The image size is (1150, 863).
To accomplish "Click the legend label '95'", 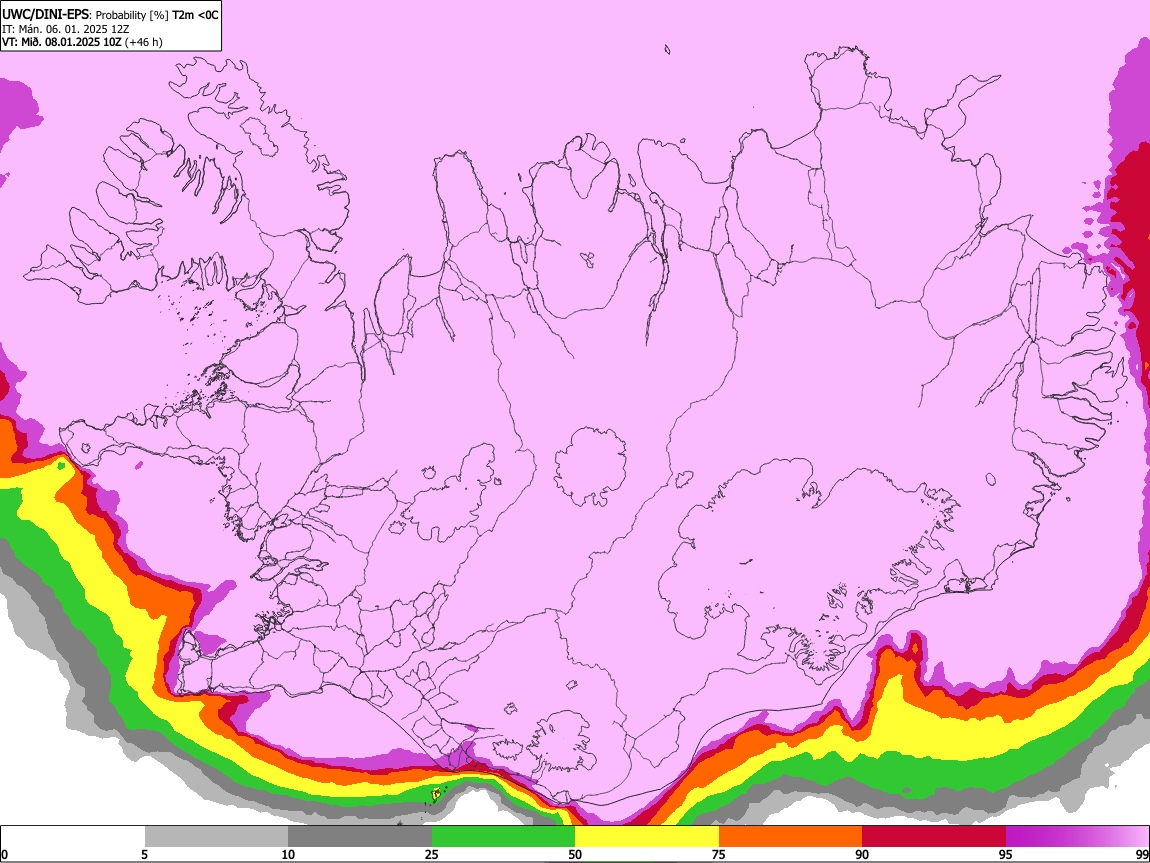I will [x=1006, y=854].
